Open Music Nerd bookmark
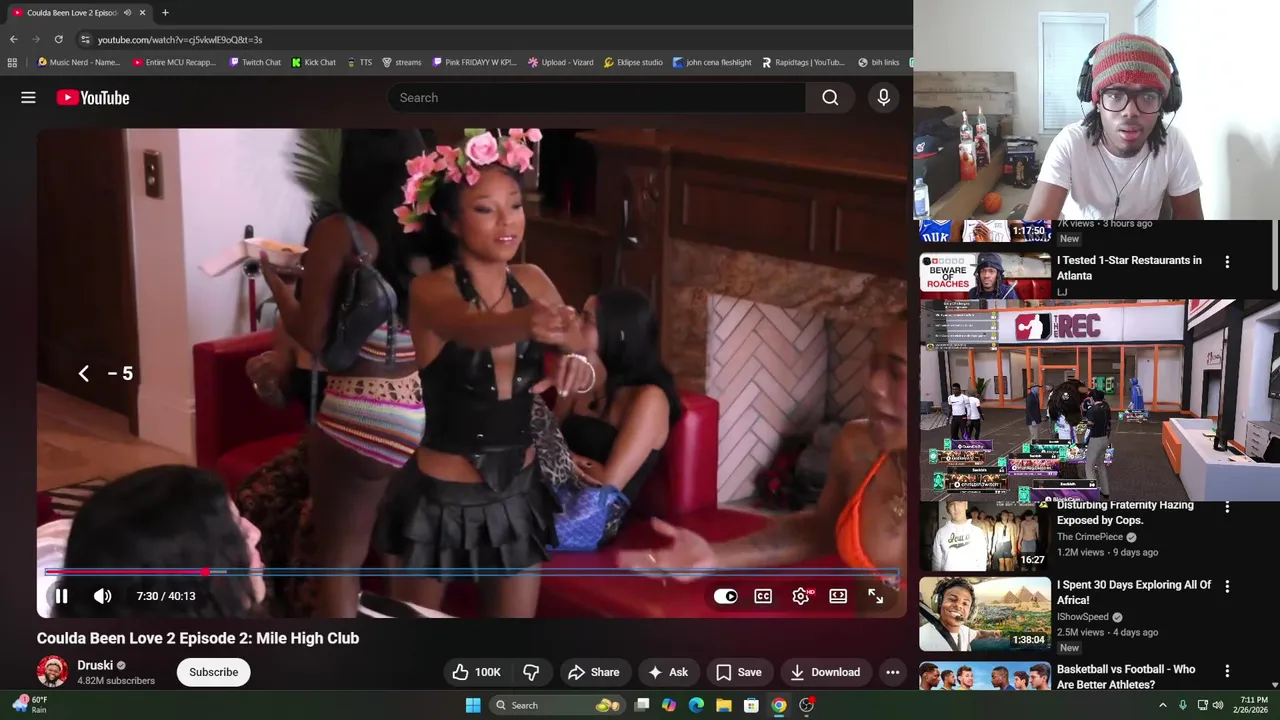 coord(78,62)
